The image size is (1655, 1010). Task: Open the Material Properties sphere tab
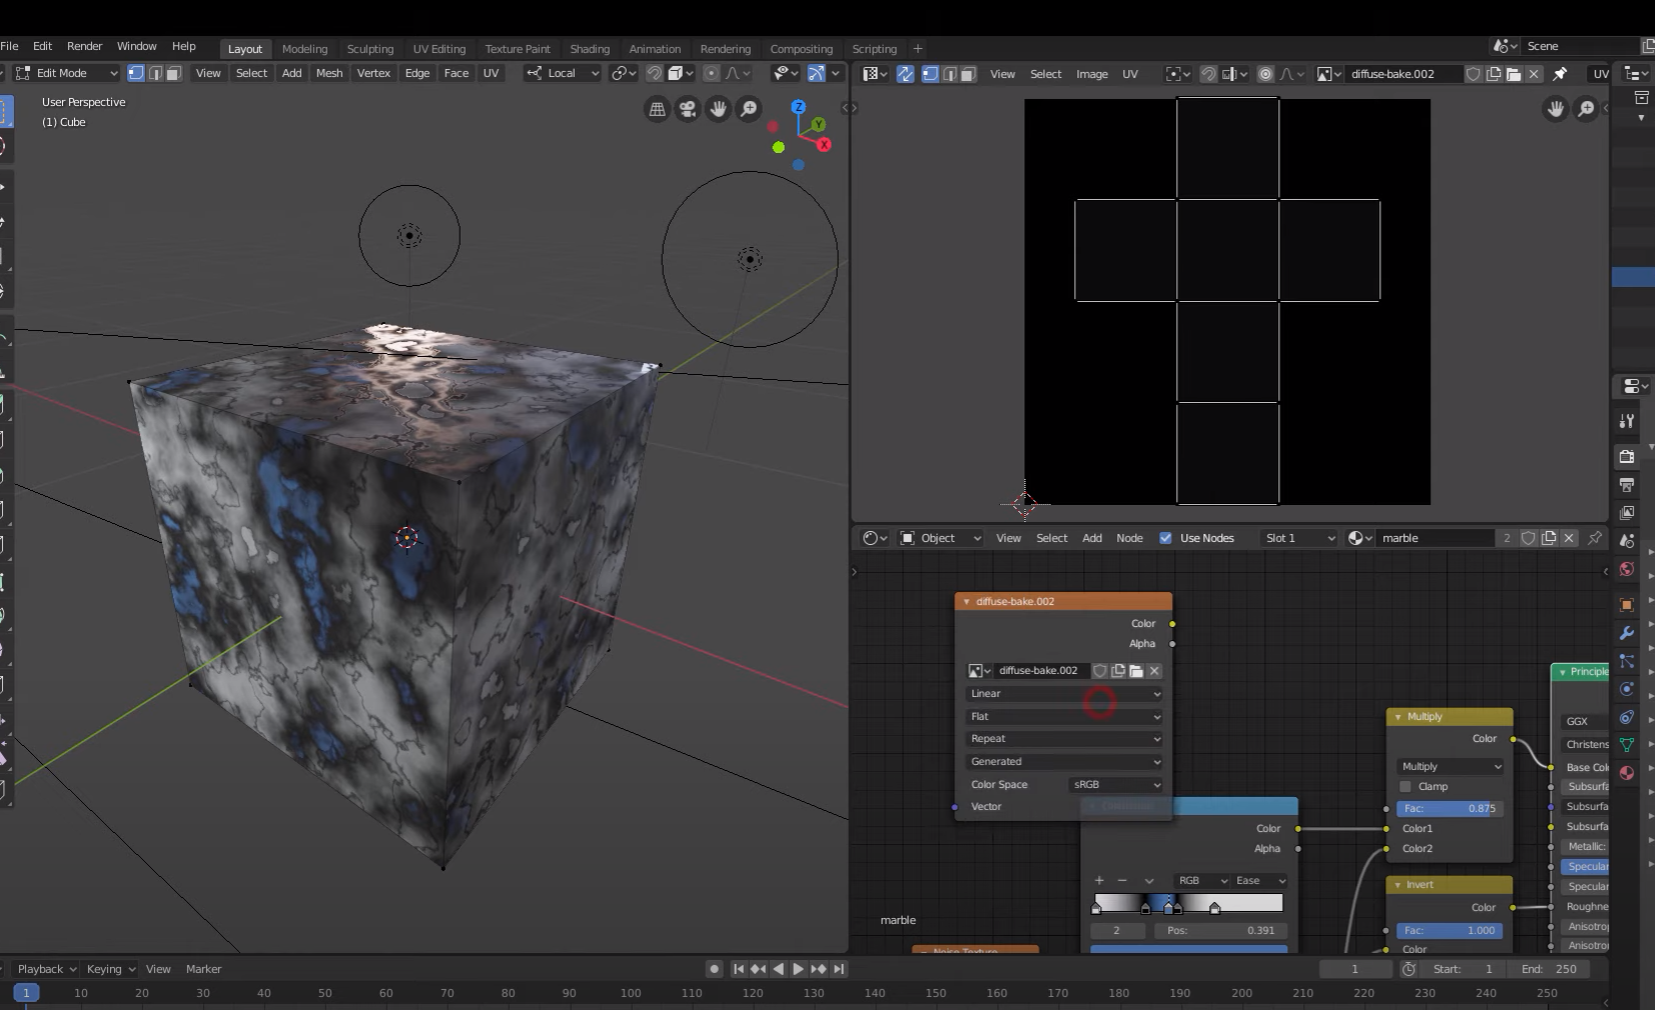click(x=1627, y=773)
